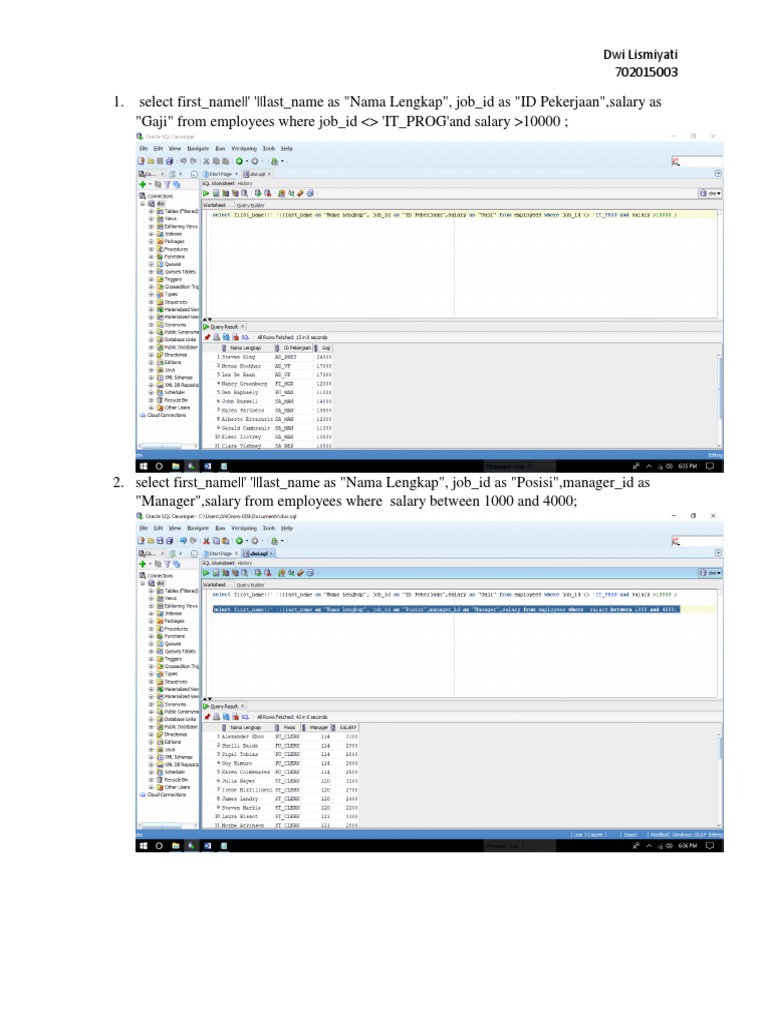The image size is (768, 1024).
Task: Click Windows Start button in upper screenshot taskbar
Action: (x=141, y=466)
